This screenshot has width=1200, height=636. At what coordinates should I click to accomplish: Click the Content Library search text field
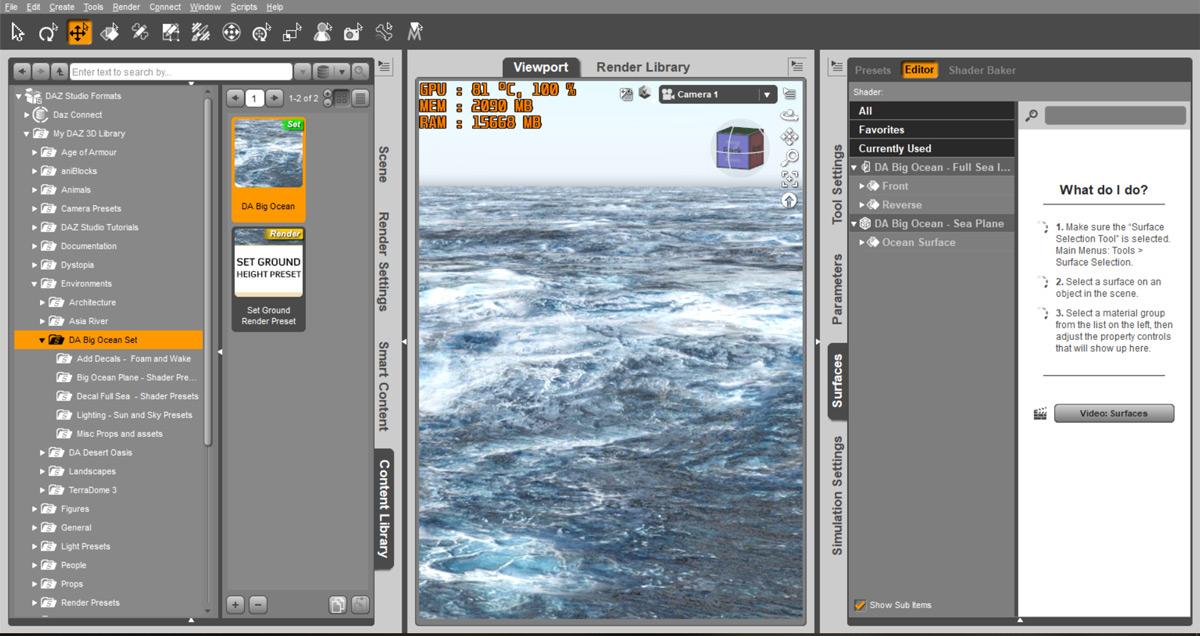(181, 72)
